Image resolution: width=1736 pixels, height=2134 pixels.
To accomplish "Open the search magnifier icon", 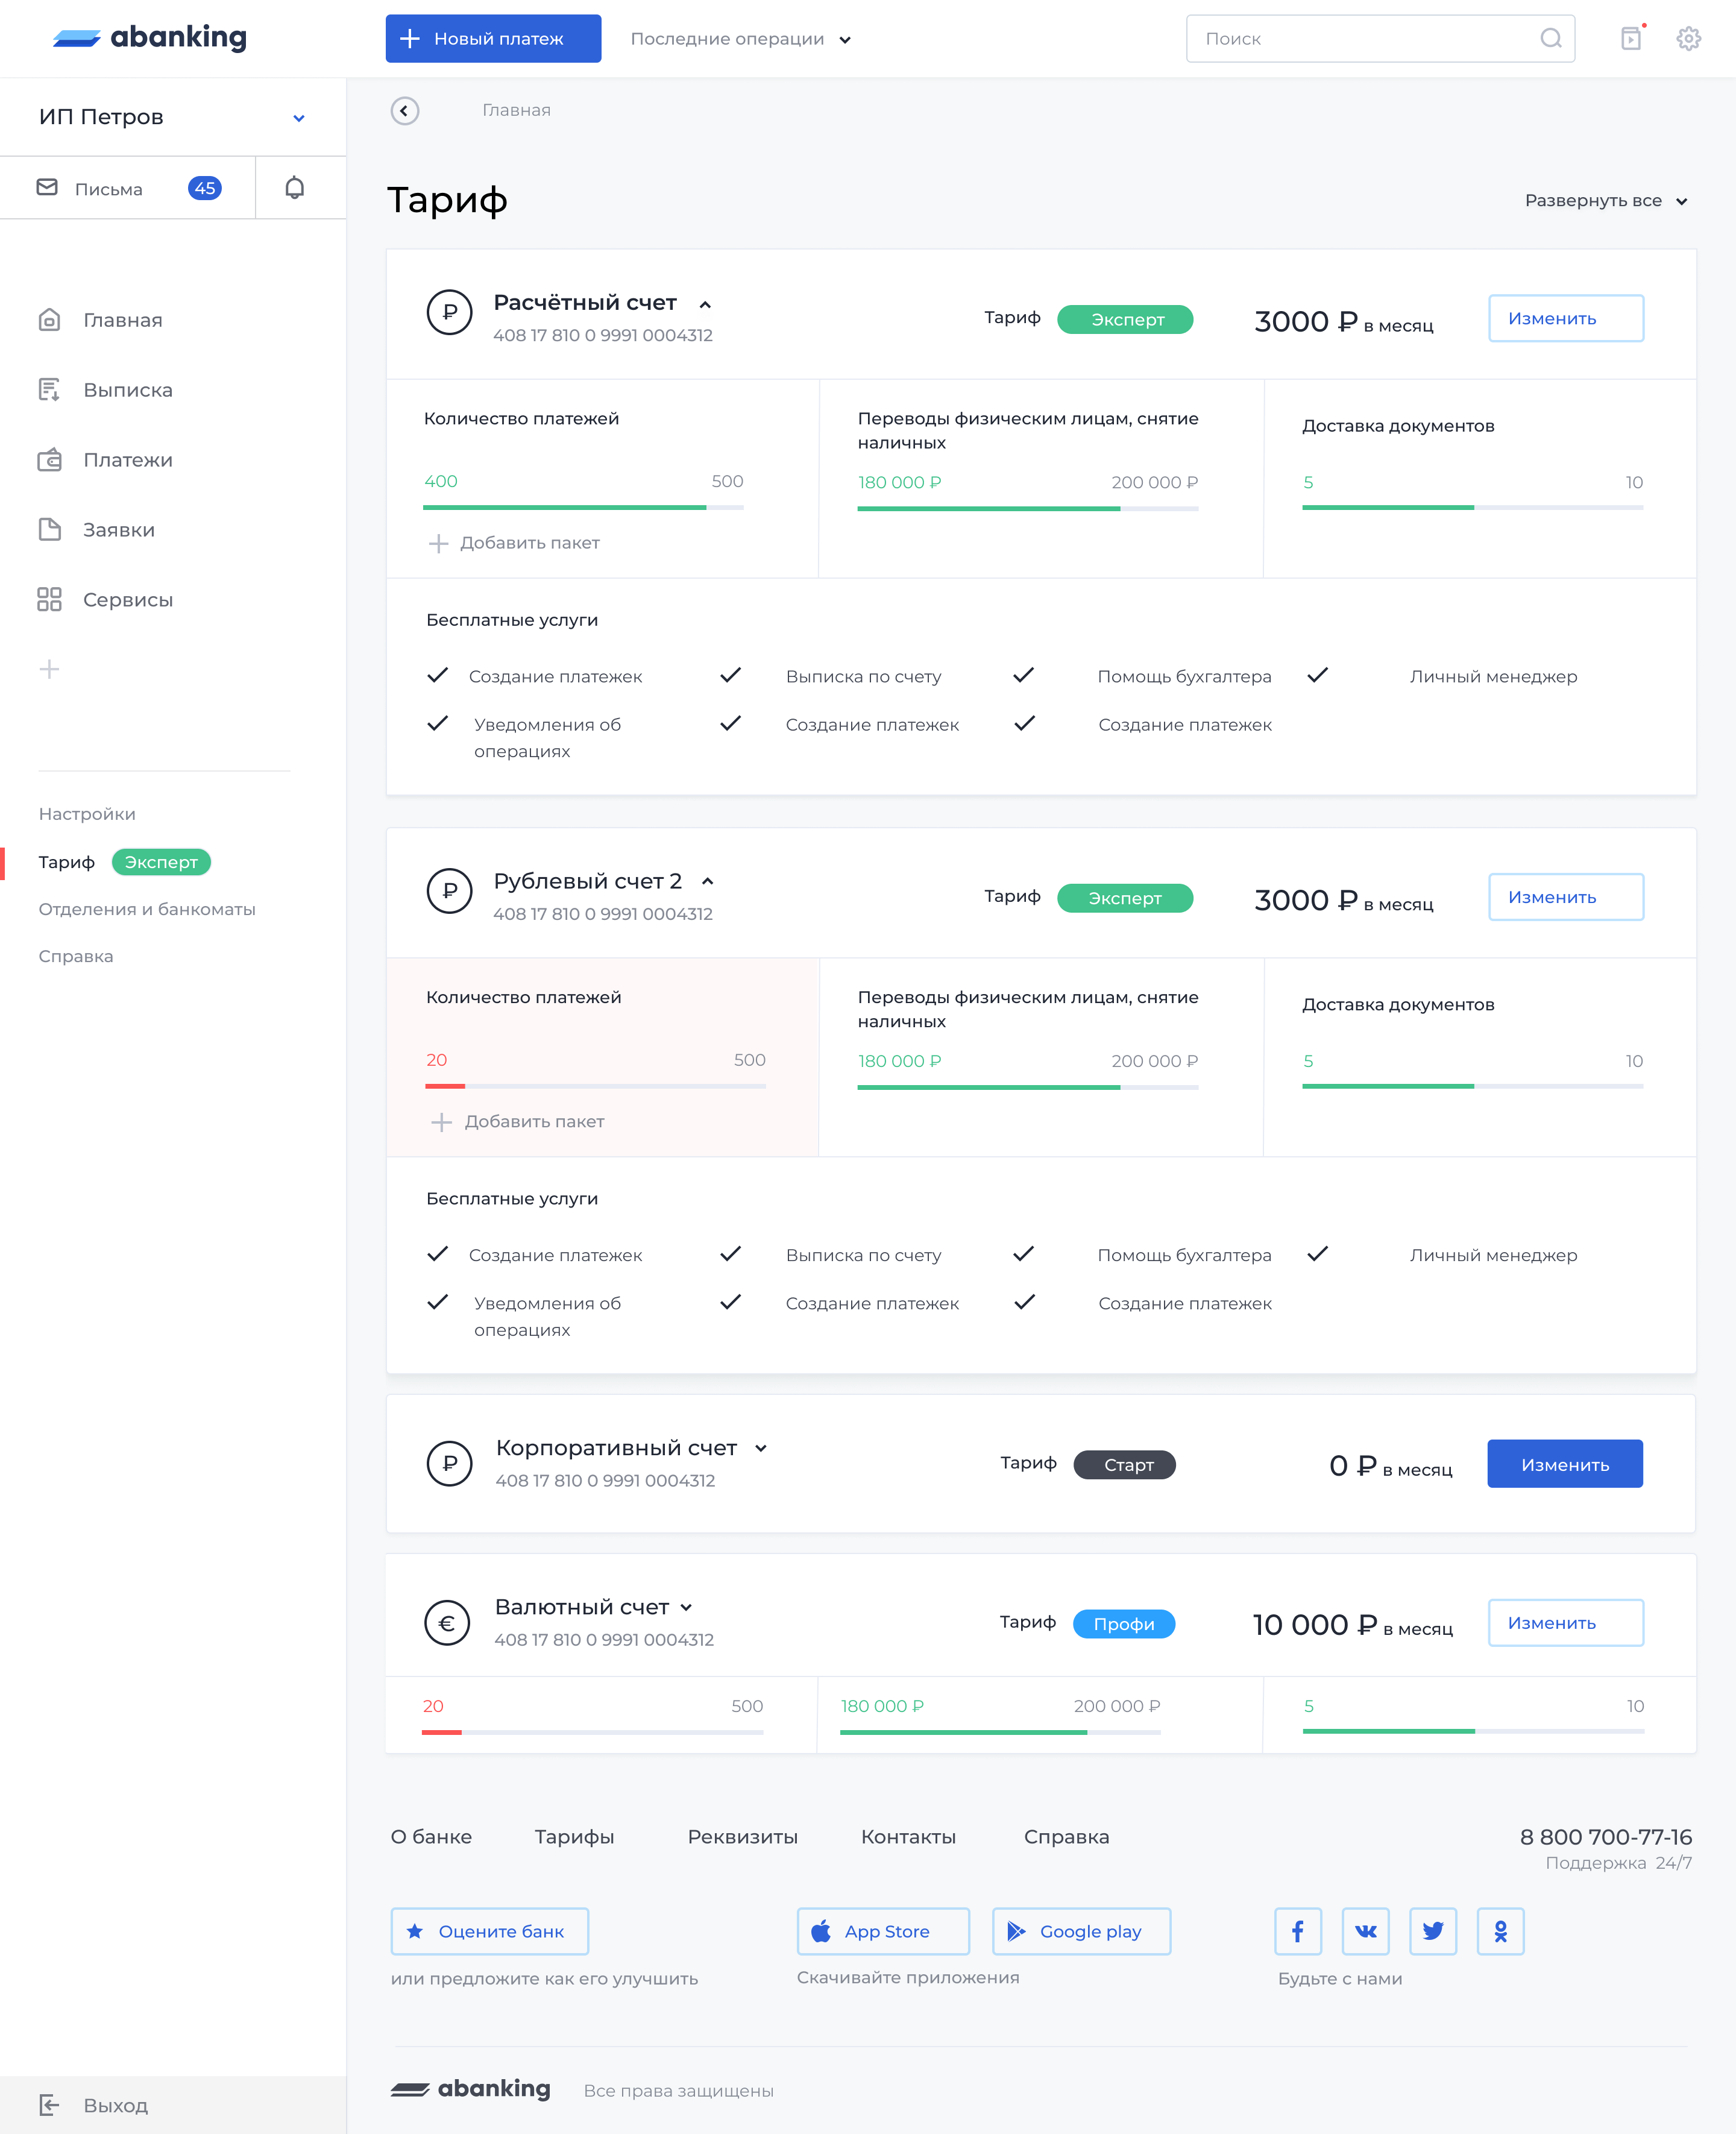I will 1550,39.
